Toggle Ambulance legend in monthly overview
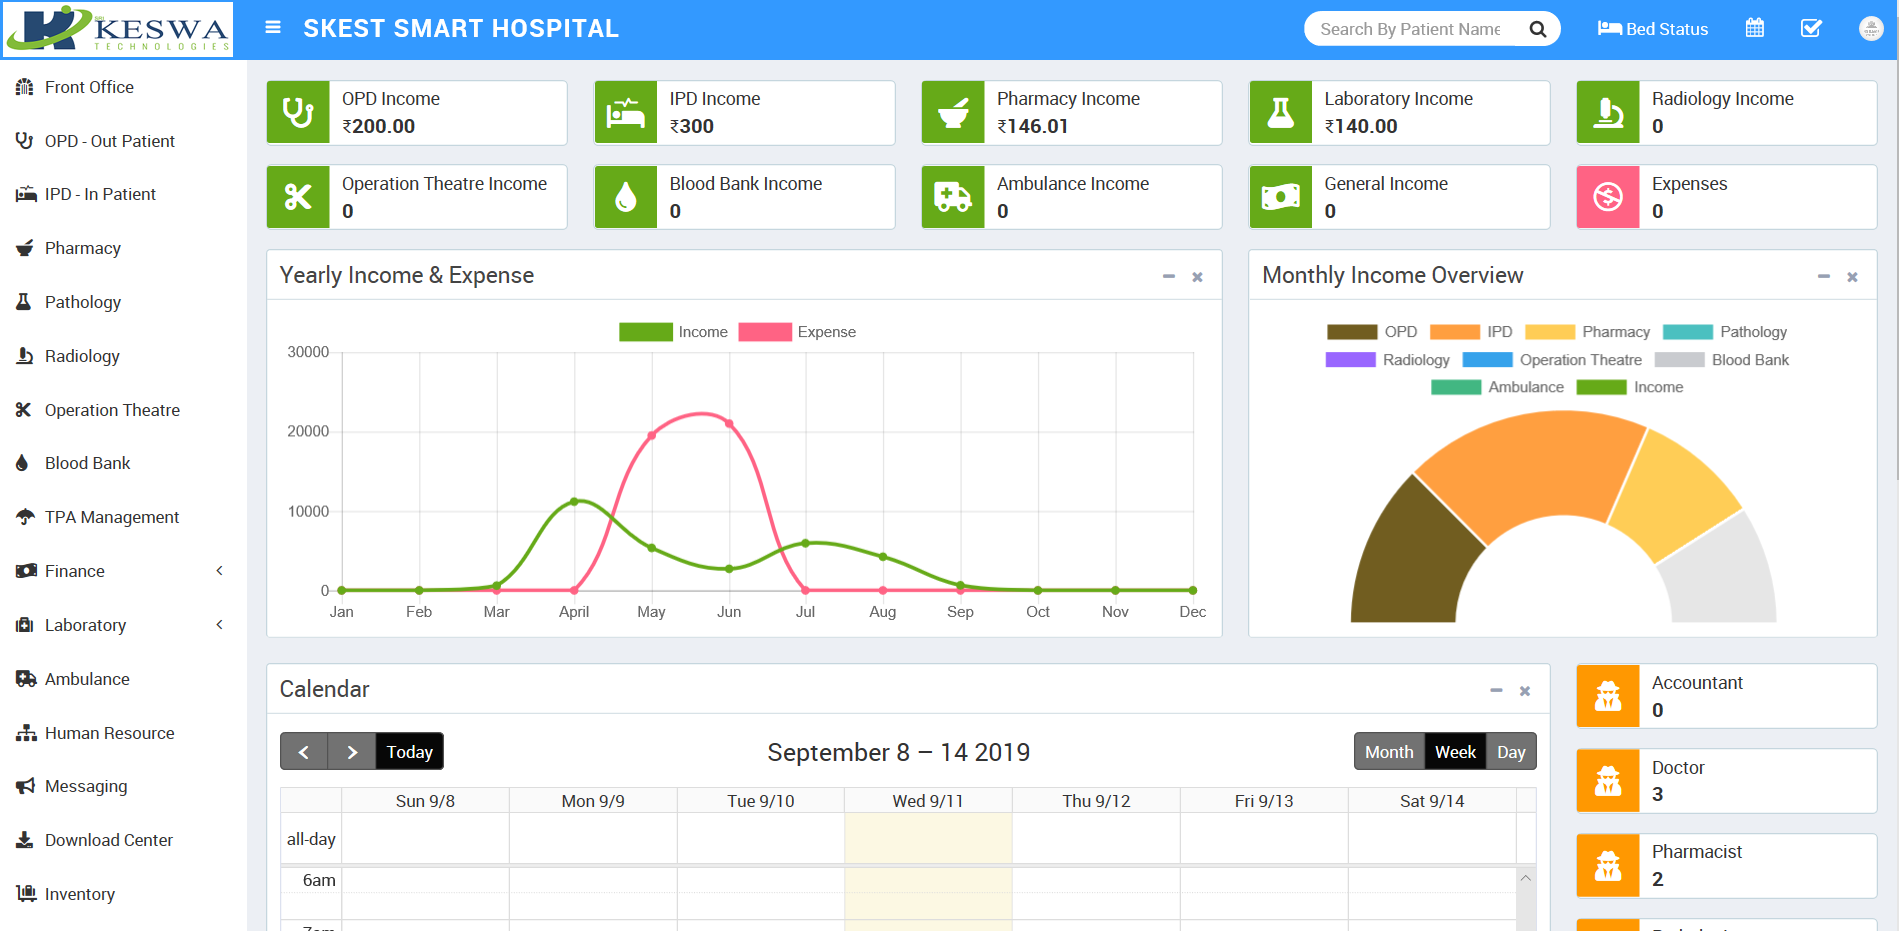The width and height of the screenshot is (1899, 931). point(1497,387)
